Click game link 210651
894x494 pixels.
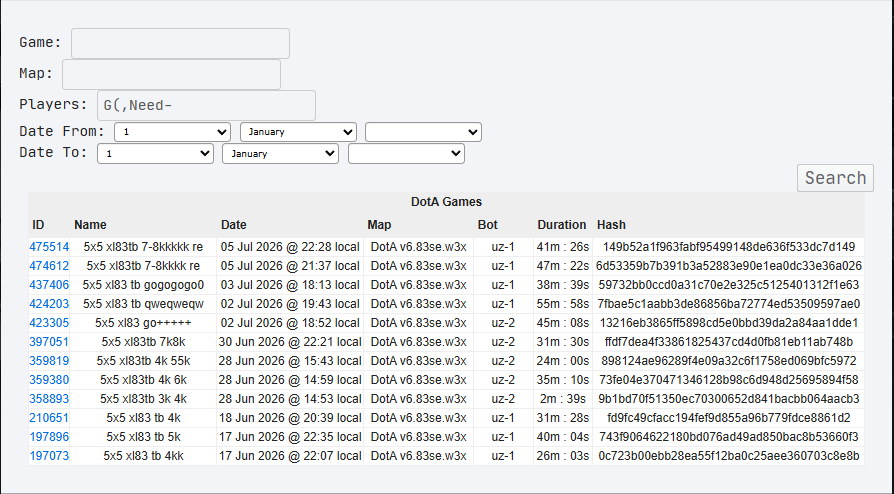[49, 418]
